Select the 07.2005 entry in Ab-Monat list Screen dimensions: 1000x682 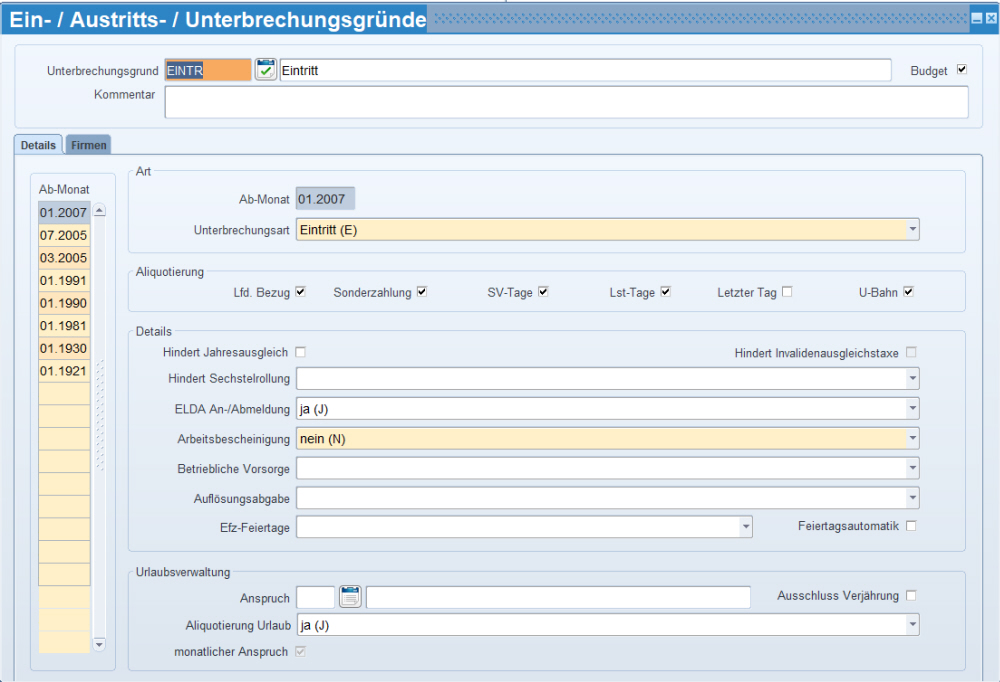(x=64, y=235)
